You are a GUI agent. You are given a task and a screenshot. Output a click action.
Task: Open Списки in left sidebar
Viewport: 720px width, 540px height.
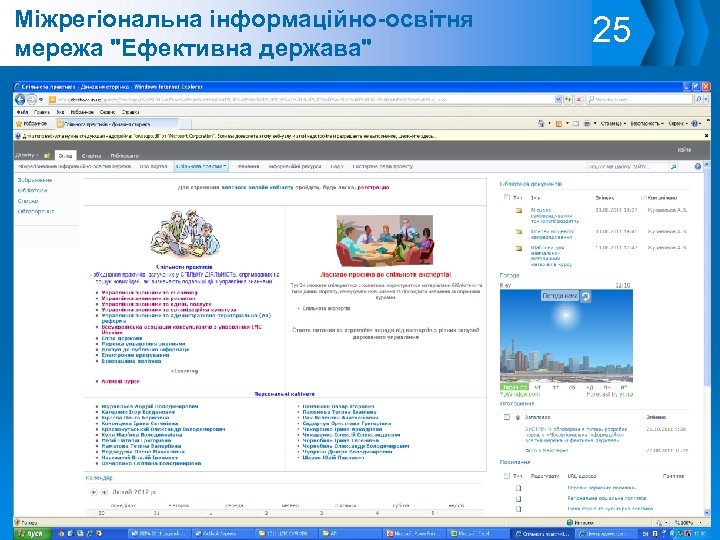click(x=28, y=201)
